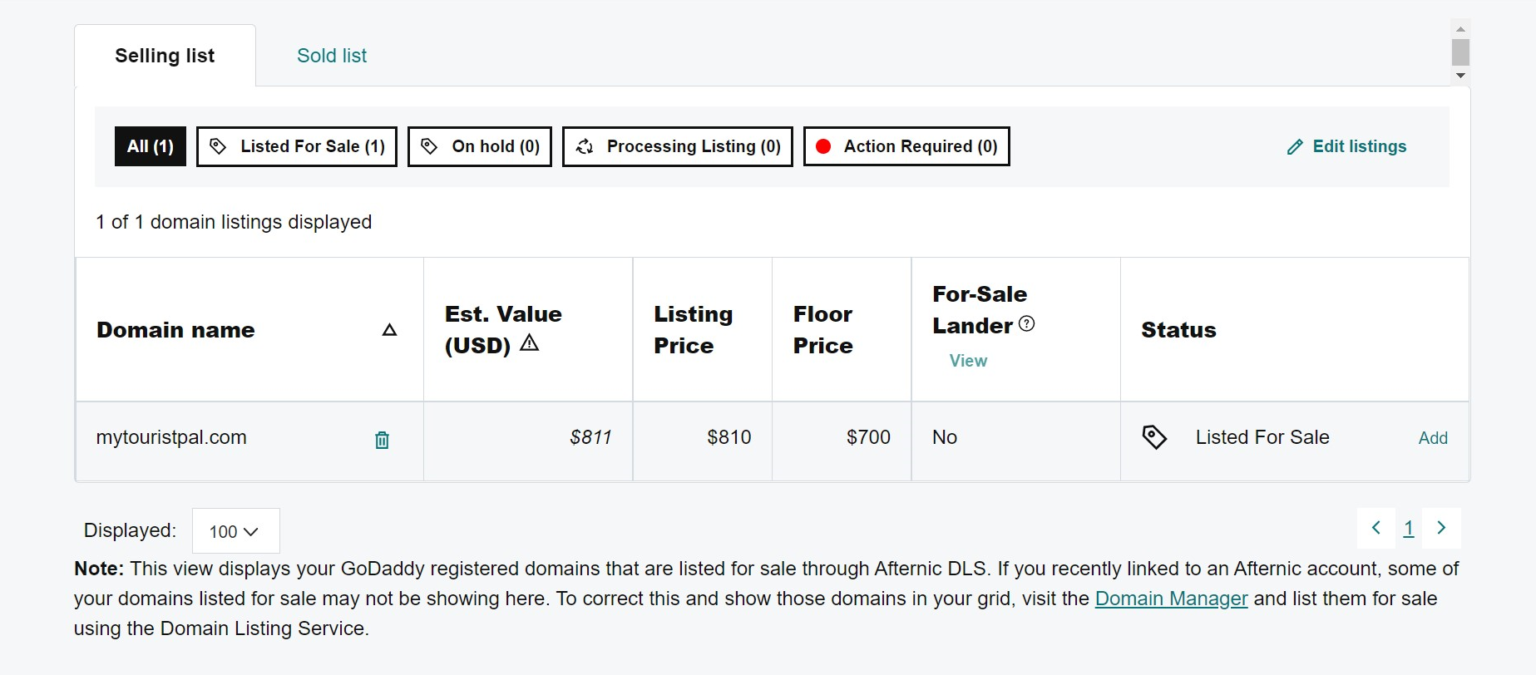Switch to the Sold list tab
1536x675 pixels.
pyautogui.click(x=332, y=56)
